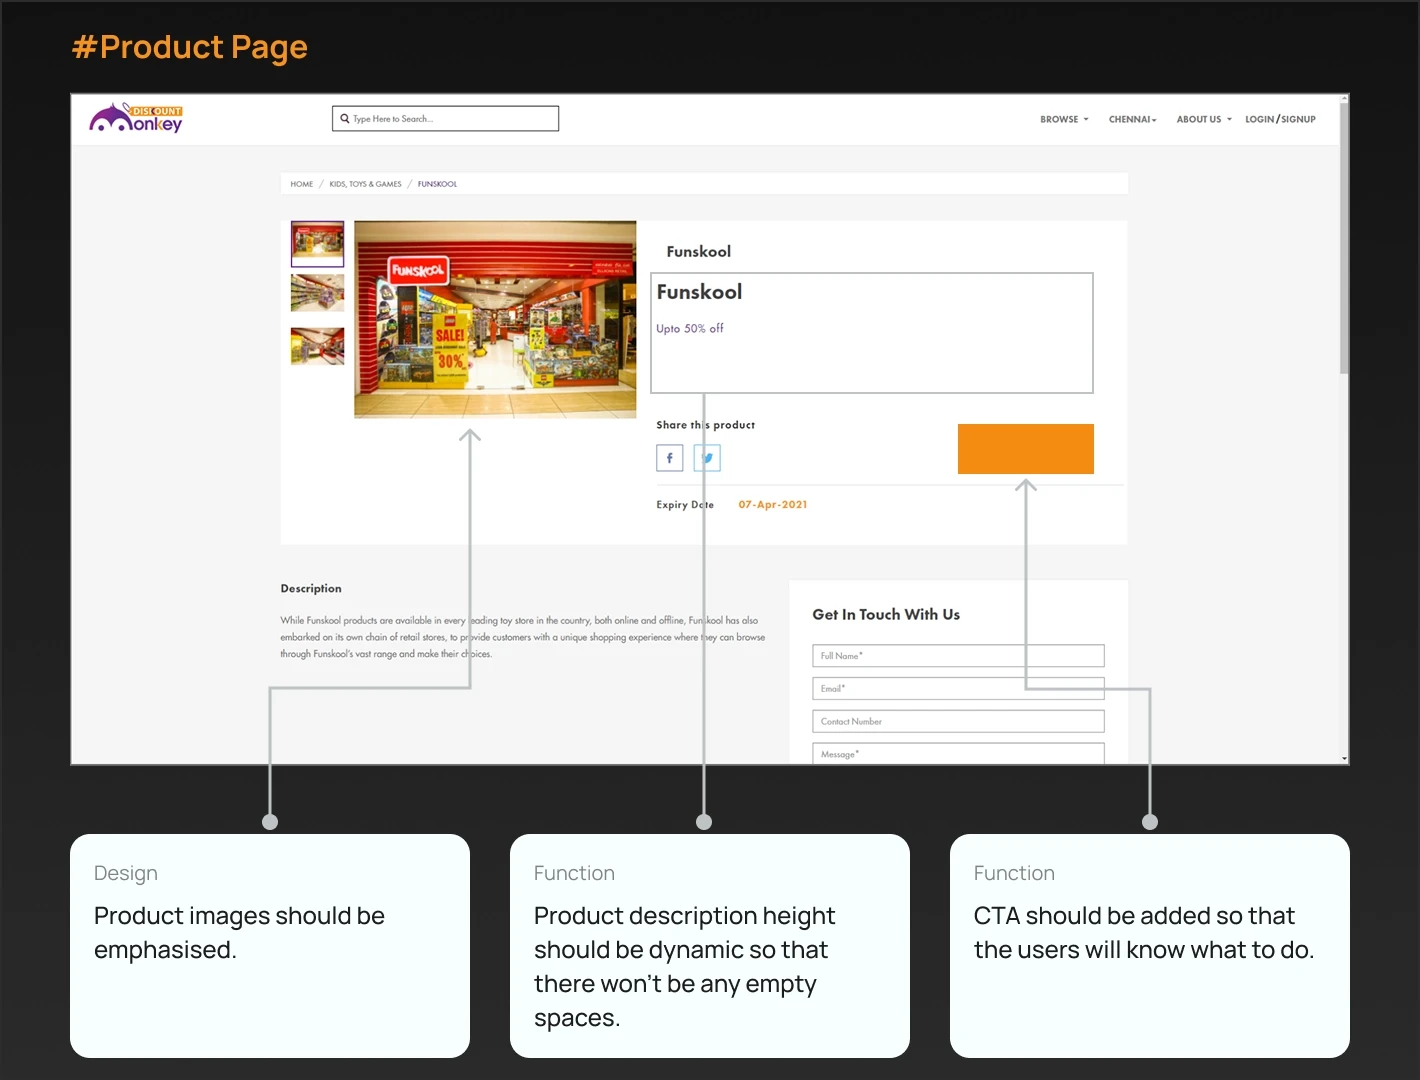Screen dimensions: 1420x1080
Task: Select the second store aisle thumbnail
Action: (317, 294)
